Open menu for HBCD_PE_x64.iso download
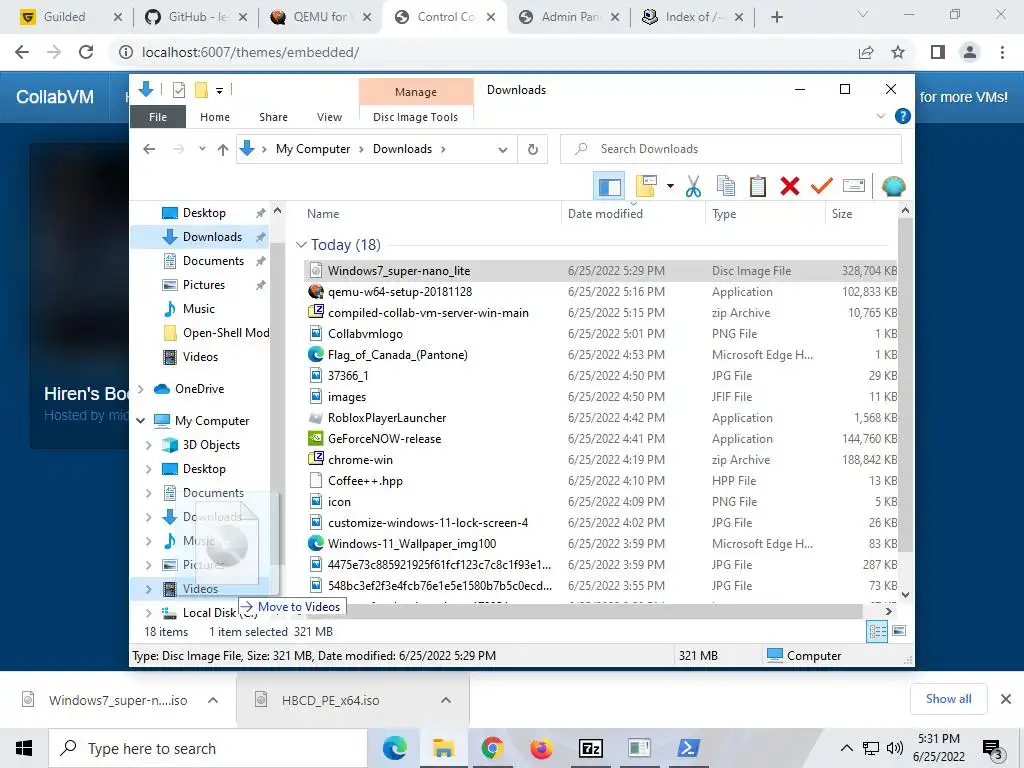The height and width of the screenshot is (768, 1024). (x=446, y=700)
